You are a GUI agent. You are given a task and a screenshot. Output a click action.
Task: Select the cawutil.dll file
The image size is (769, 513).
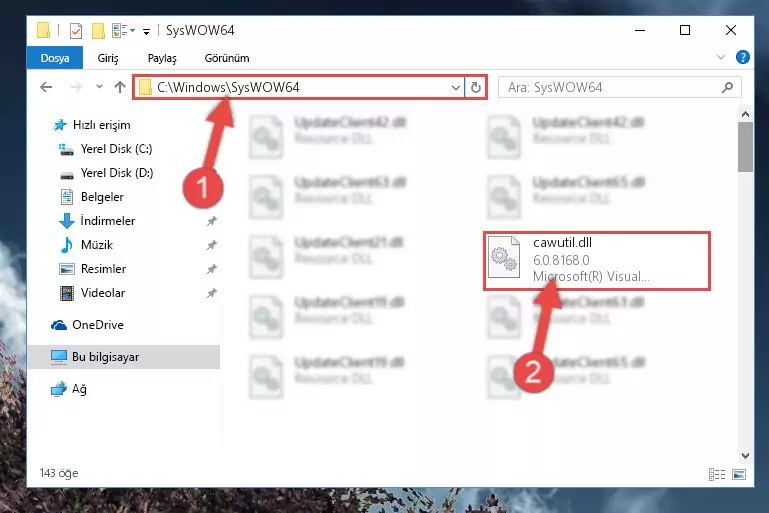596,261
